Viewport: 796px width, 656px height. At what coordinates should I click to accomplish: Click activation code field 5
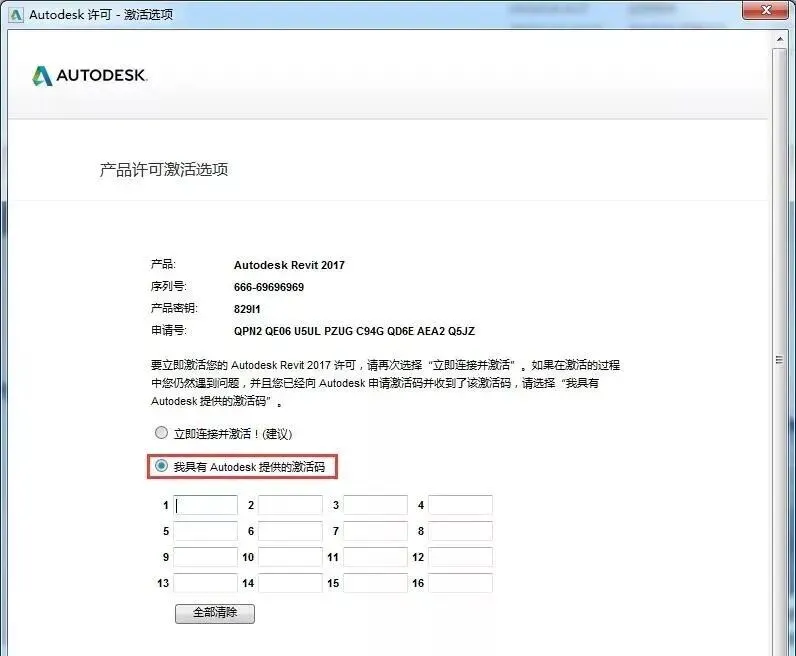(x=206, y=531)
